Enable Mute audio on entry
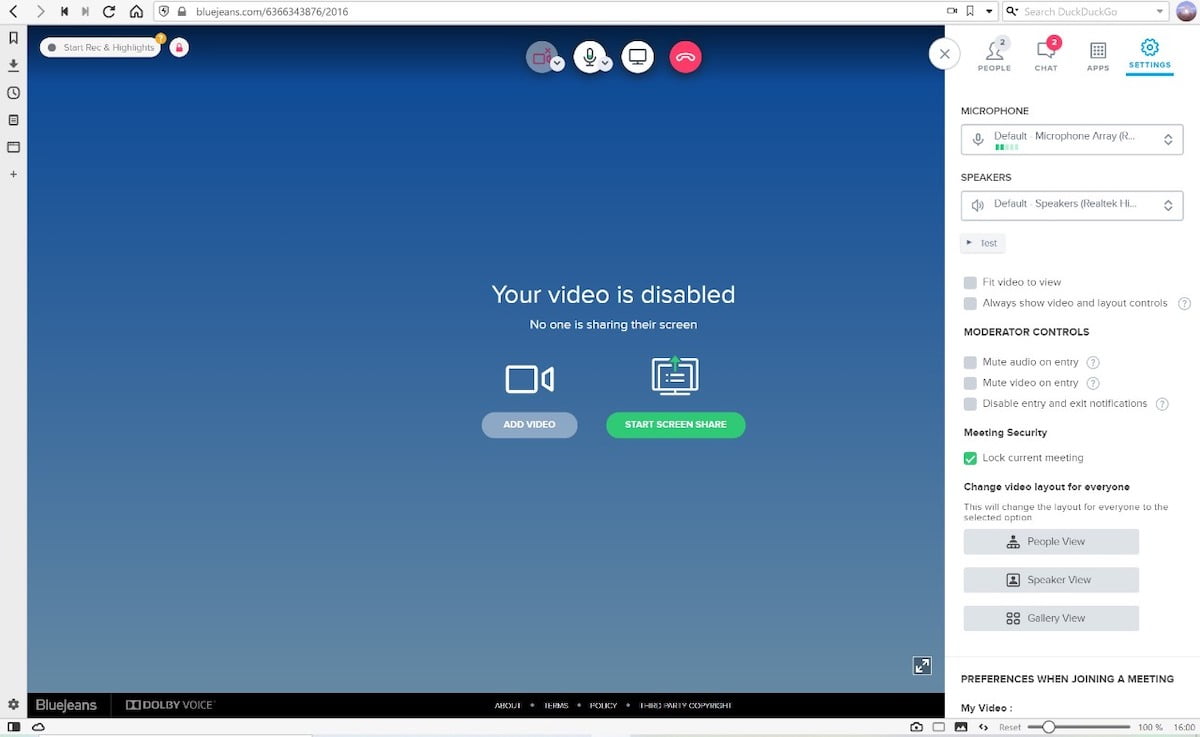This screenshot has width=1200, height=737. 970,362
